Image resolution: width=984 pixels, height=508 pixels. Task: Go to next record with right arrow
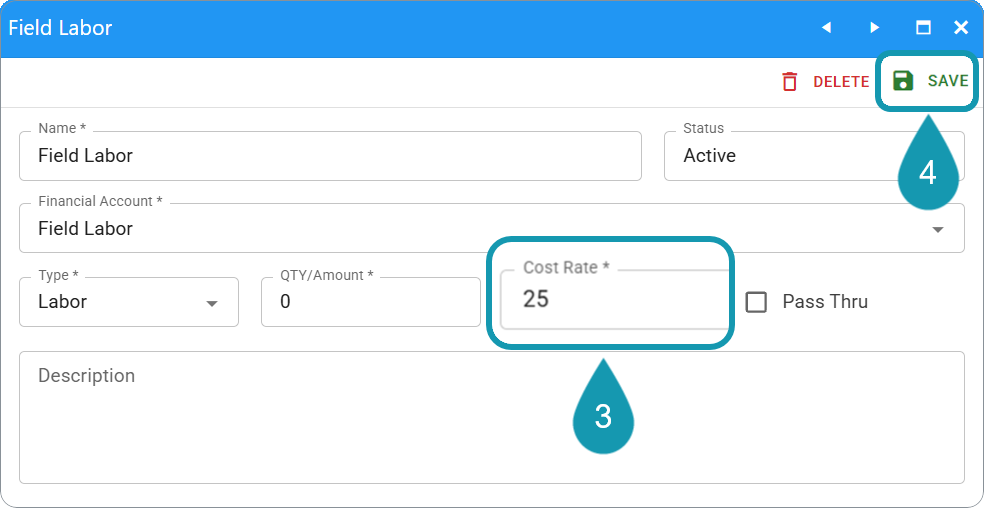pos(874,28)
